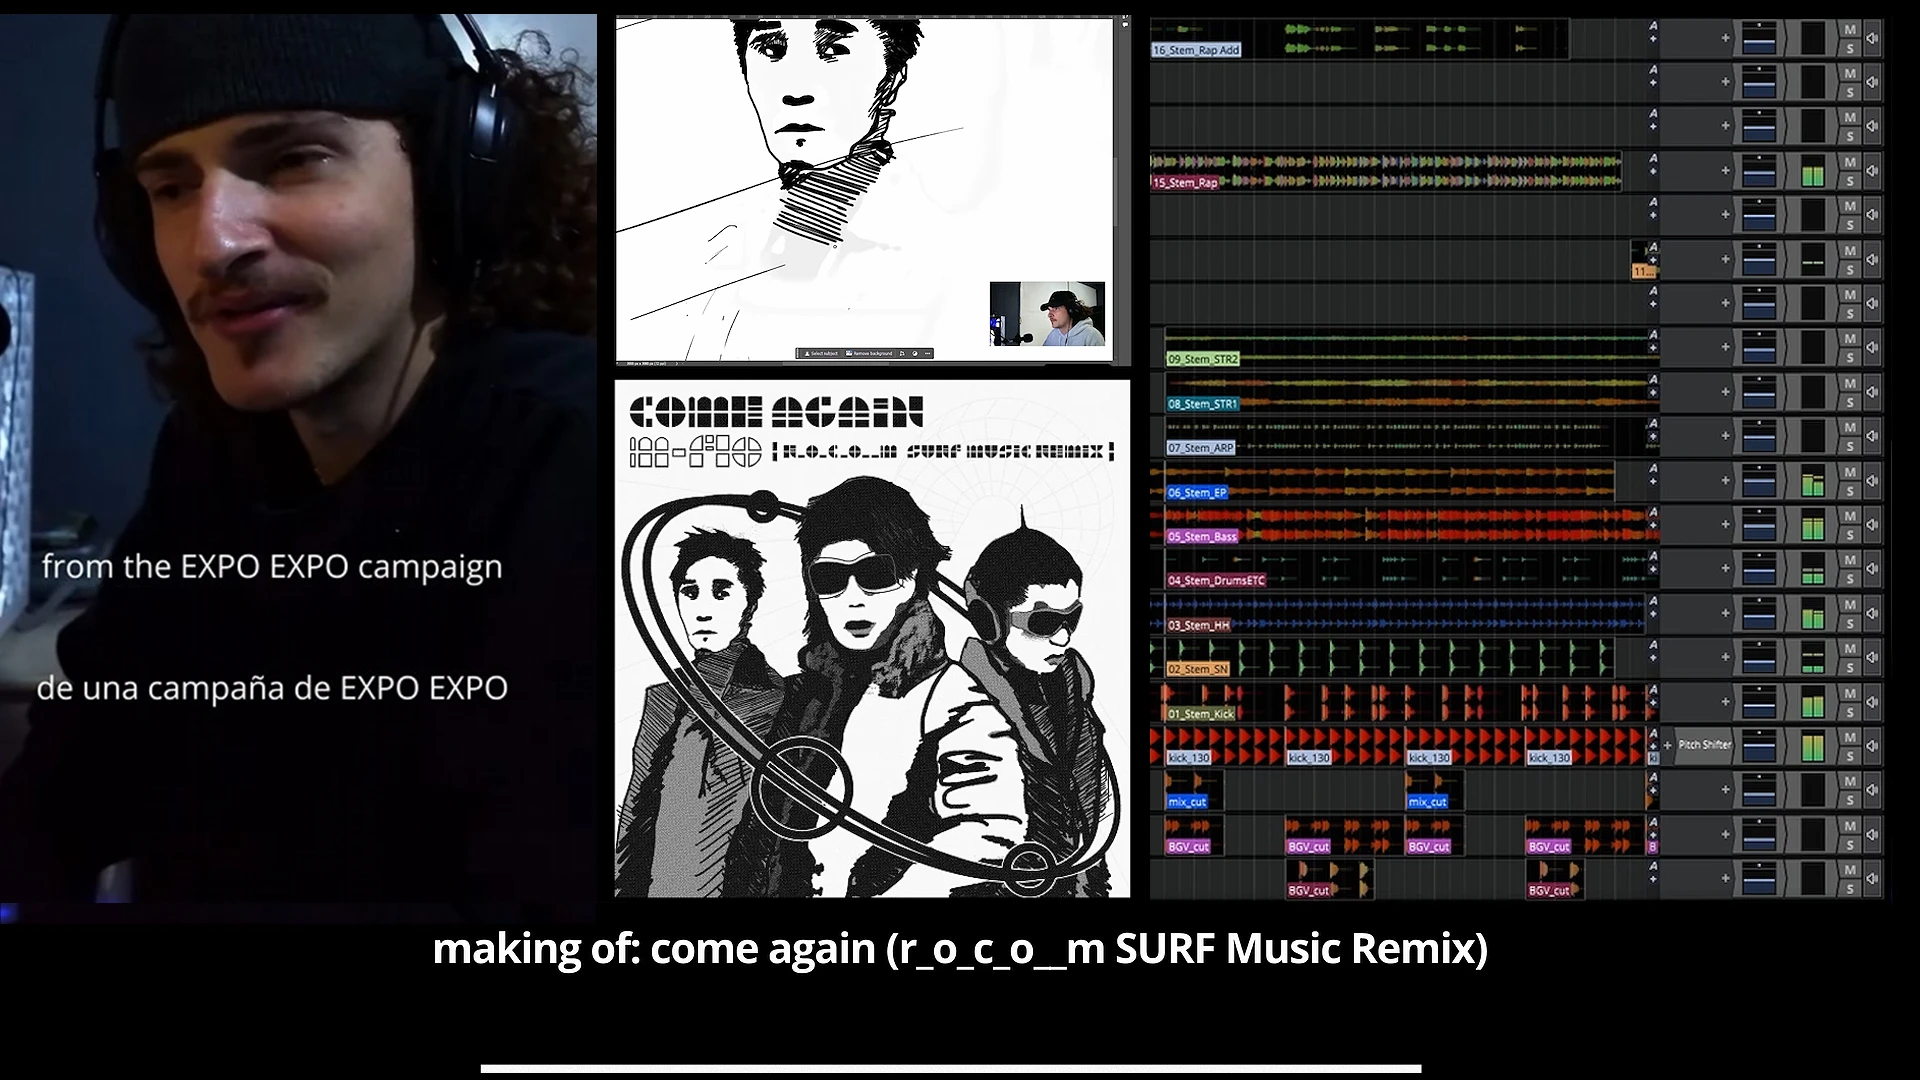Open the three-dots more options in Photoshop taskbar
This screenshot has height=1080, width=1920.
pyautogui.click(x=927, y=353)
